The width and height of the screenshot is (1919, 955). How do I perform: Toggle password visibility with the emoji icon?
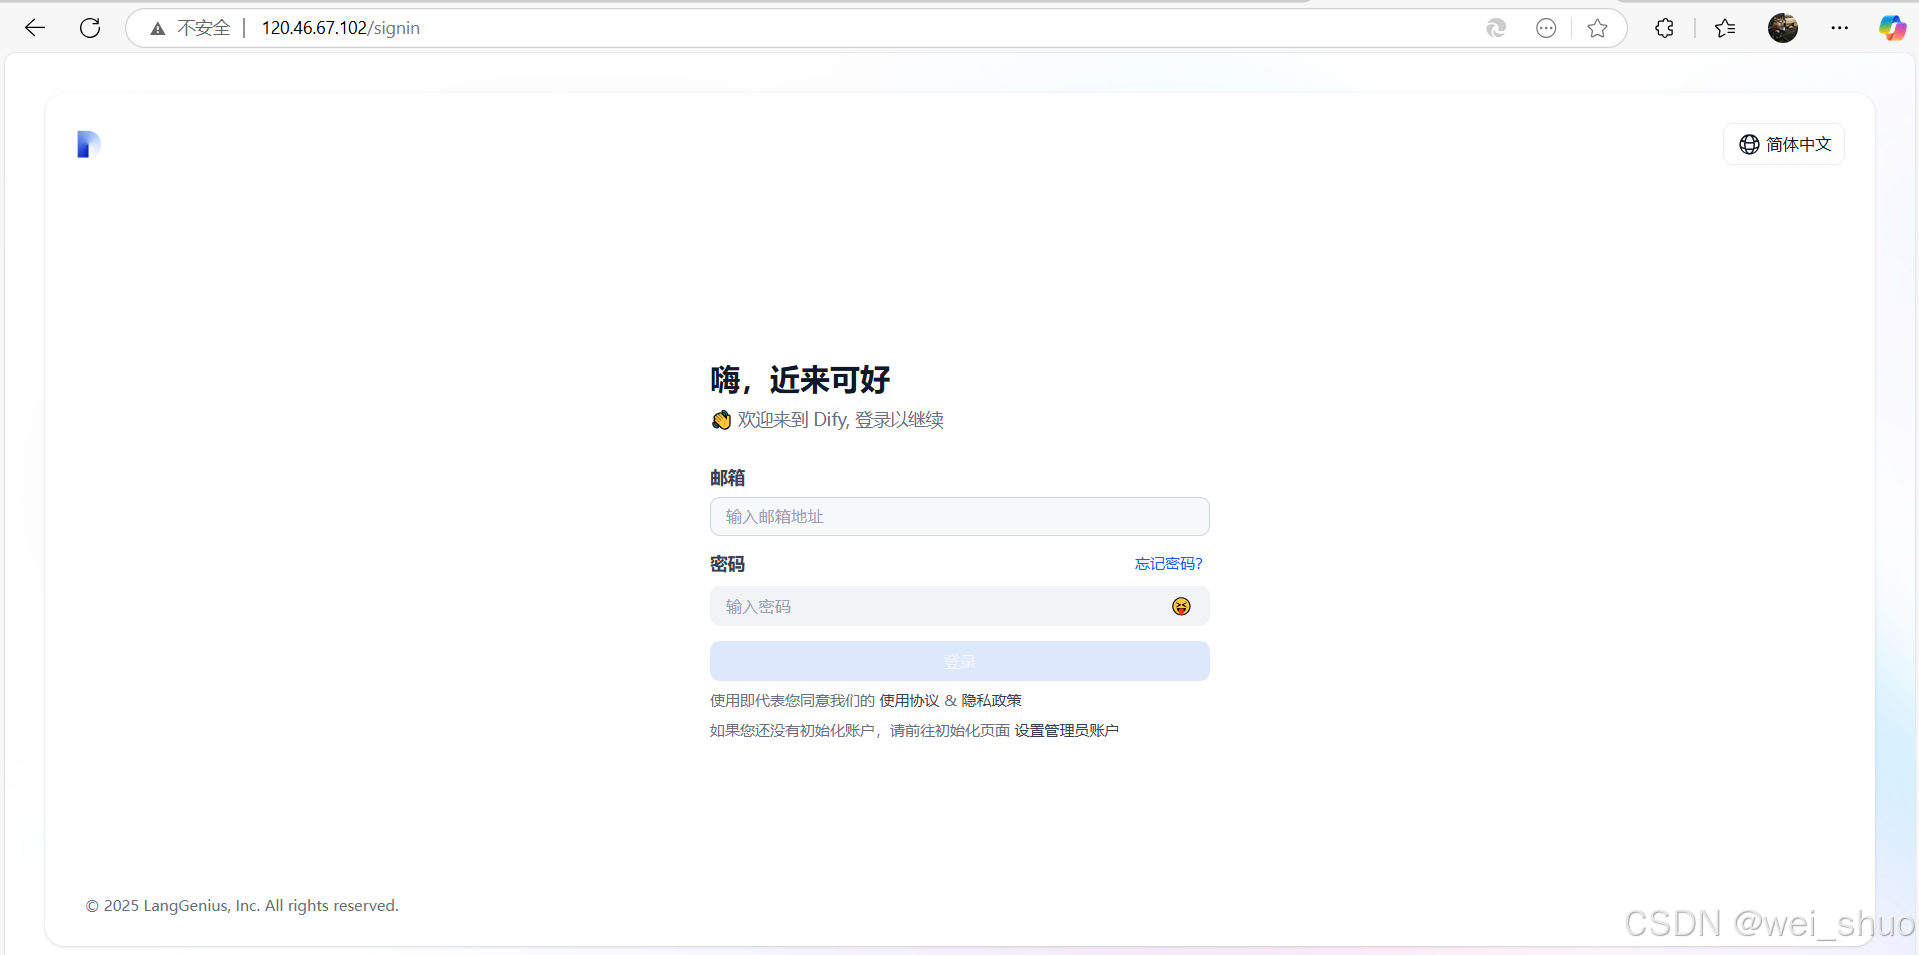[1181, 606]
